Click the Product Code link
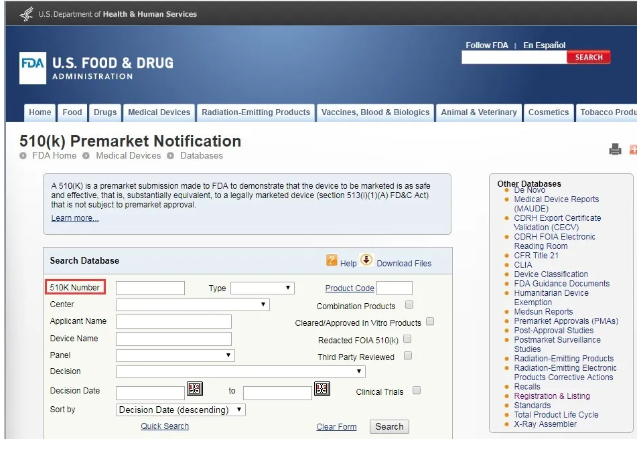Image resolution: width=642 pixels, height=449 pixels. pyautogui.click(x=350, y=288)
